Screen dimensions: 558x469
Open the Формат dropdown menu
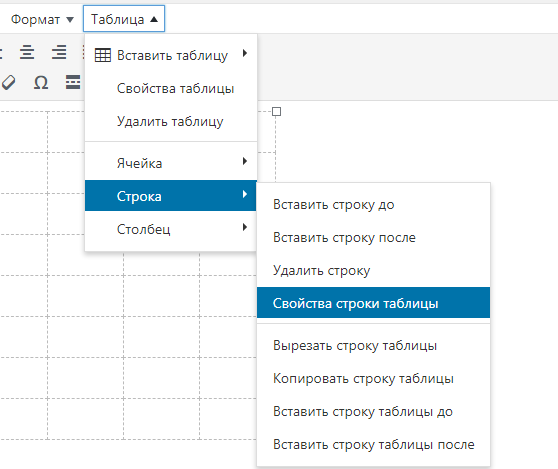pyautogui.click(x=42, y=19)
